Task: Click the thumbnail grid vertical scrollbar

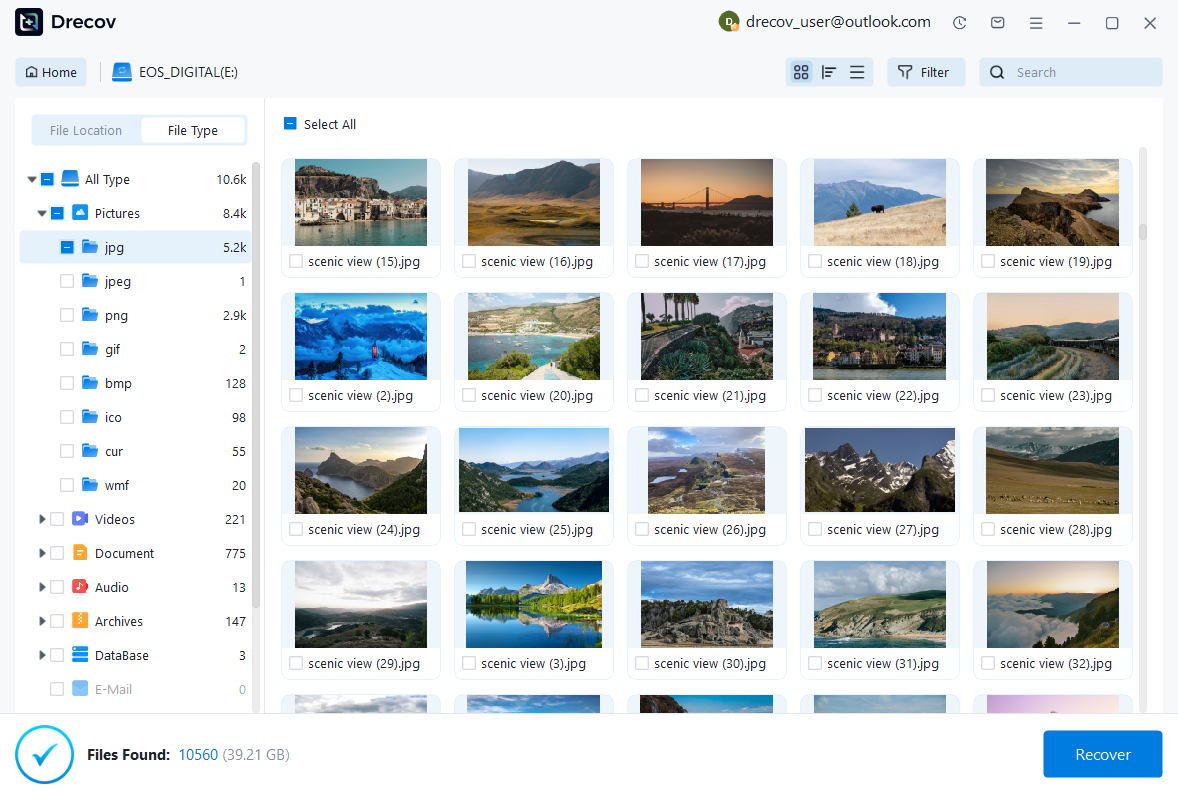Action: (x=1143, y=232)
